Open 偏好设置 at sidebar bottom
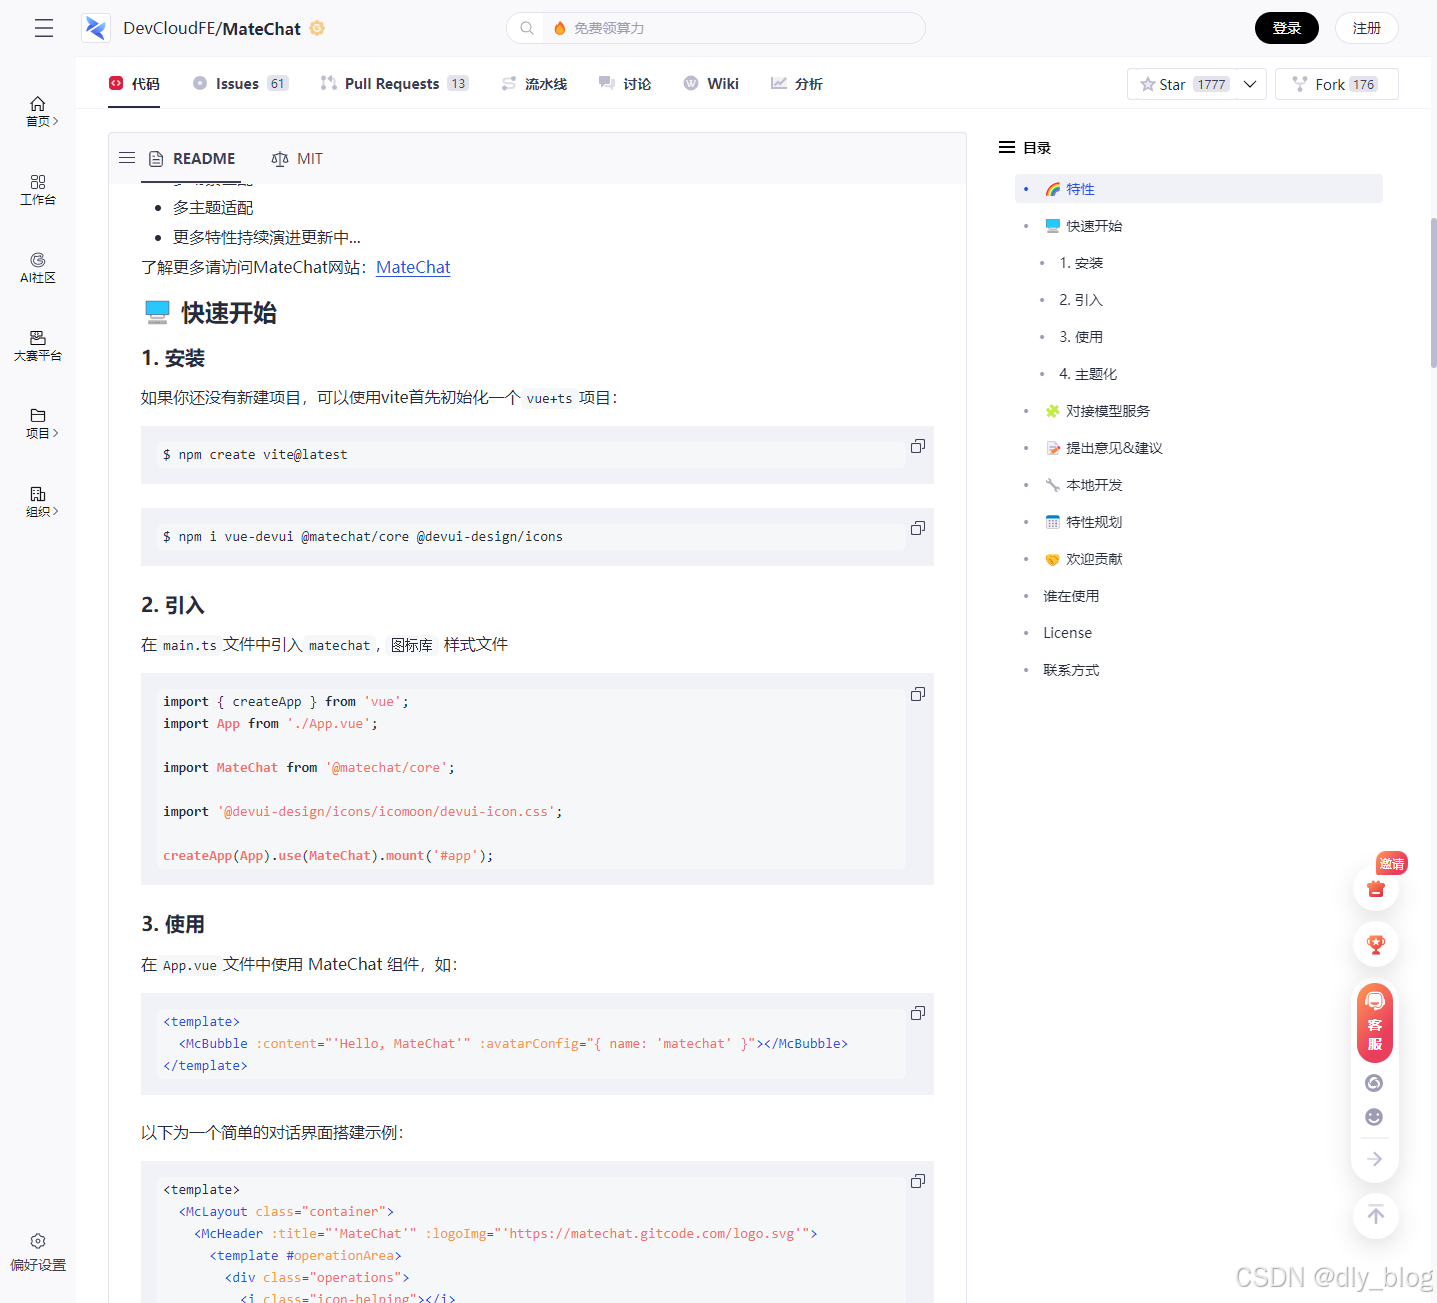 point(38,1252)
